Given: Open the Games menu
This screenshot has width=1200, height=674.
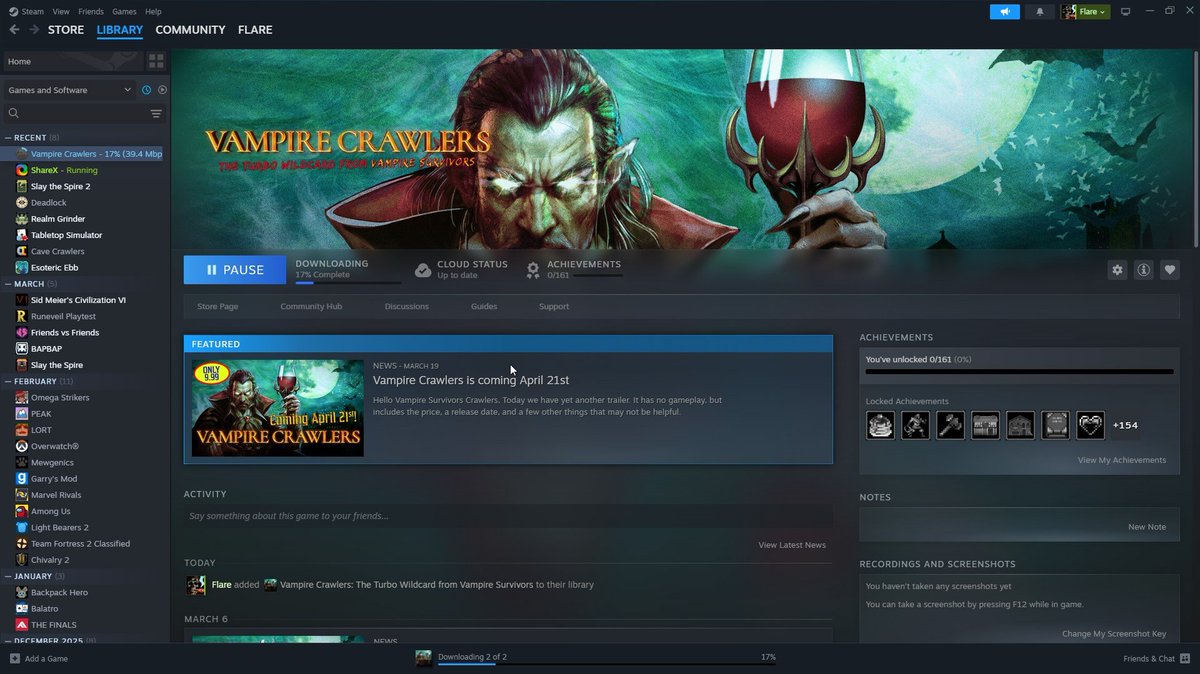Looking at the screenshot, I should [124, 12].
